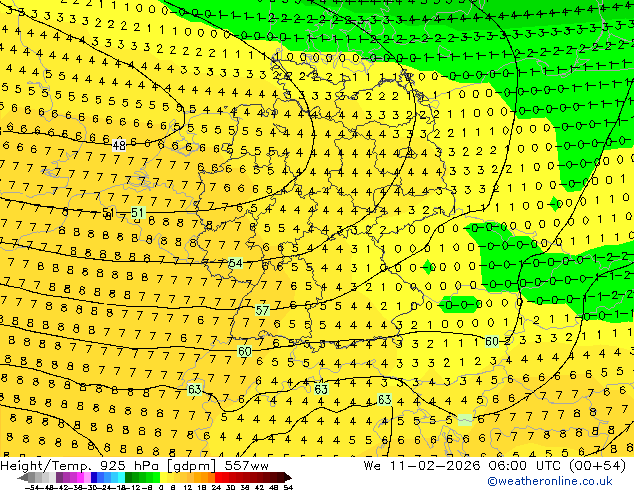This screenshot has height=490, width=634.
Task: Click the bright red swatch above 24
Action: pos(218,478)
